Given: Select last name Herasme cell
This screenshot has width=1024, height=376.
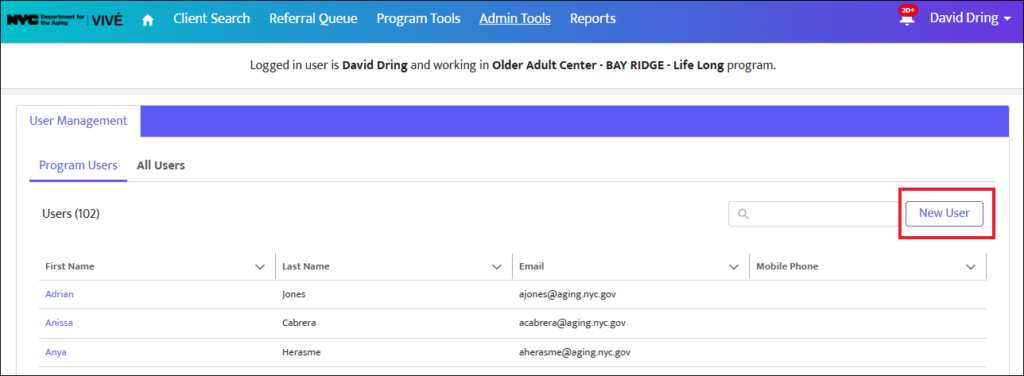Looking at the screenshot, I should (x=301, y=352).
